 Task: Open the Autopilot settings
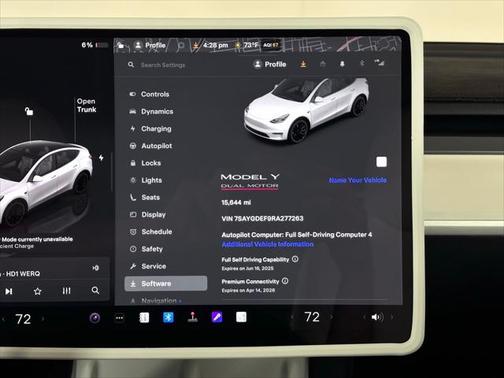(151, 146)
